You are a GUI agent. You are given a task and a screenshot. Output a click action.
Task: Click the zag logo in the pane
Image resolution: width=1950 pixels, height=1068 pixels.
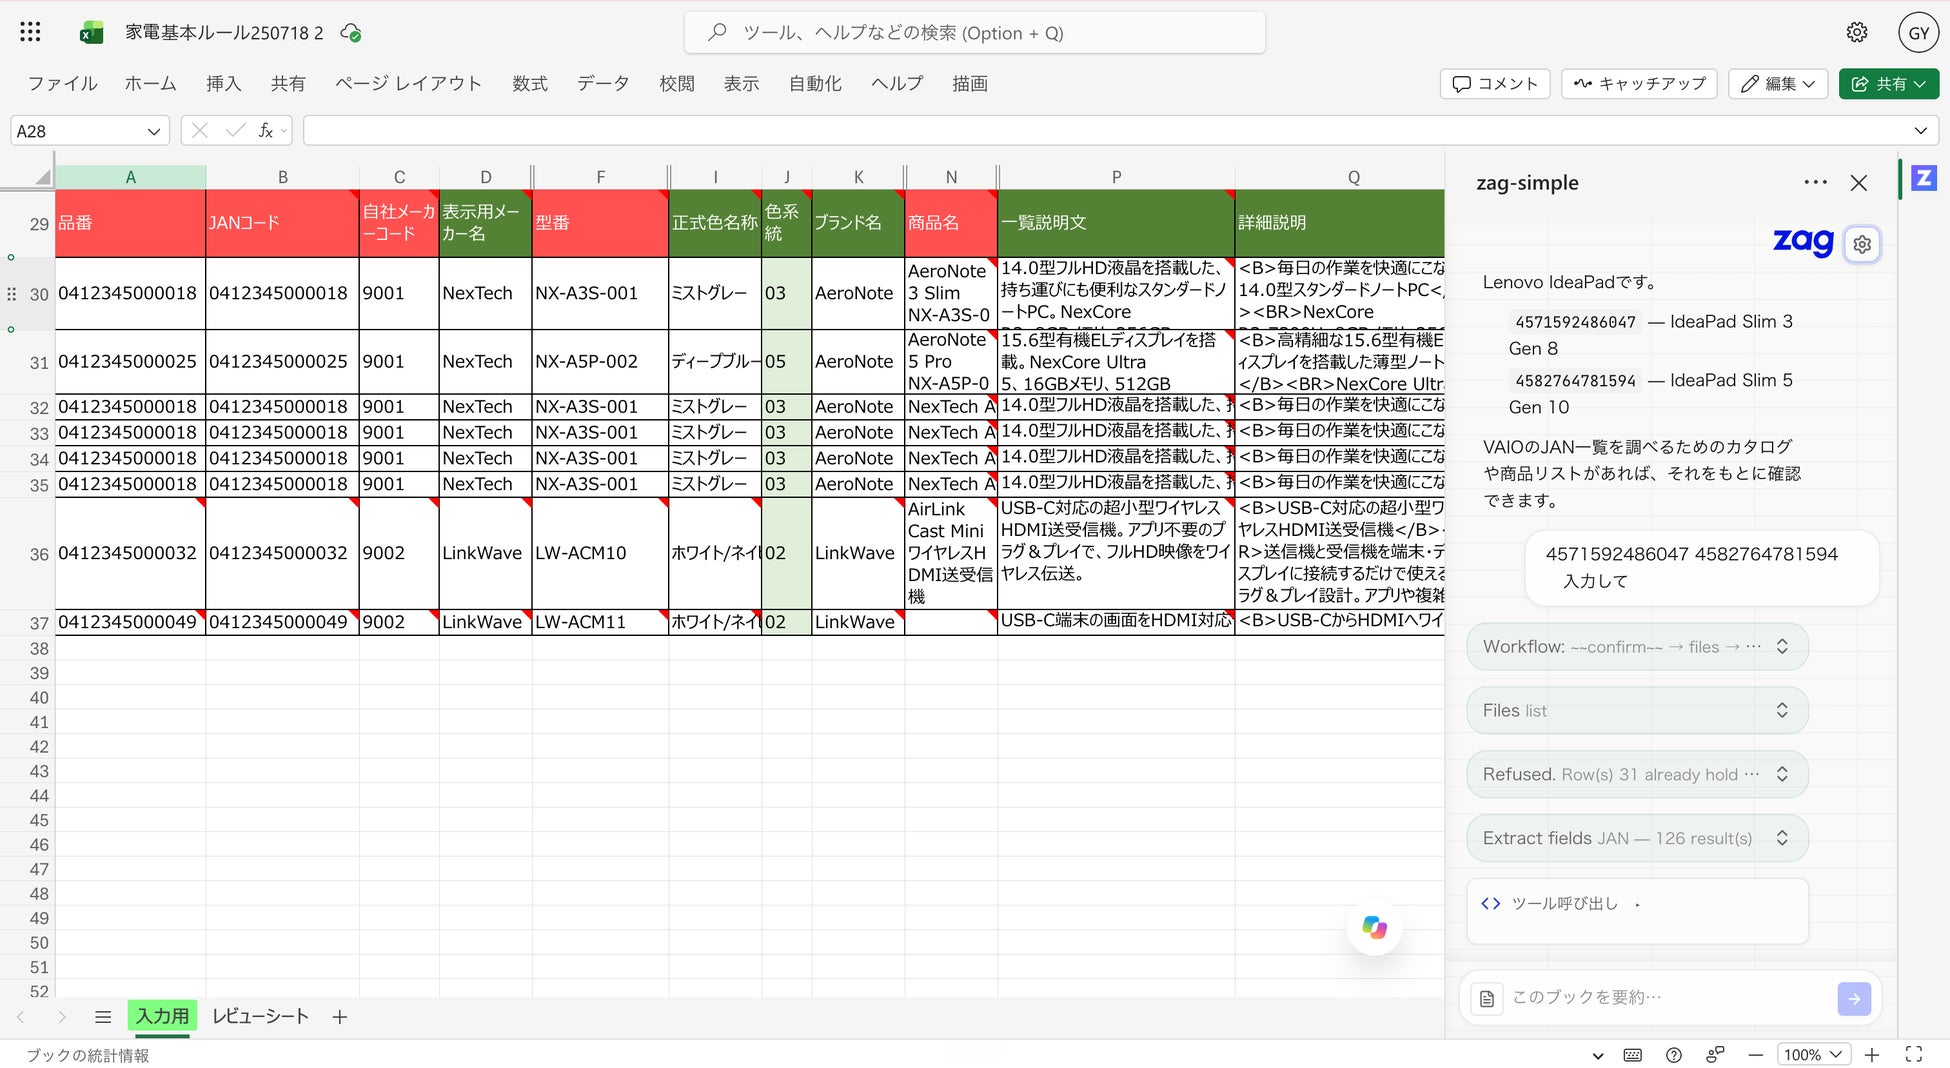1803,242
